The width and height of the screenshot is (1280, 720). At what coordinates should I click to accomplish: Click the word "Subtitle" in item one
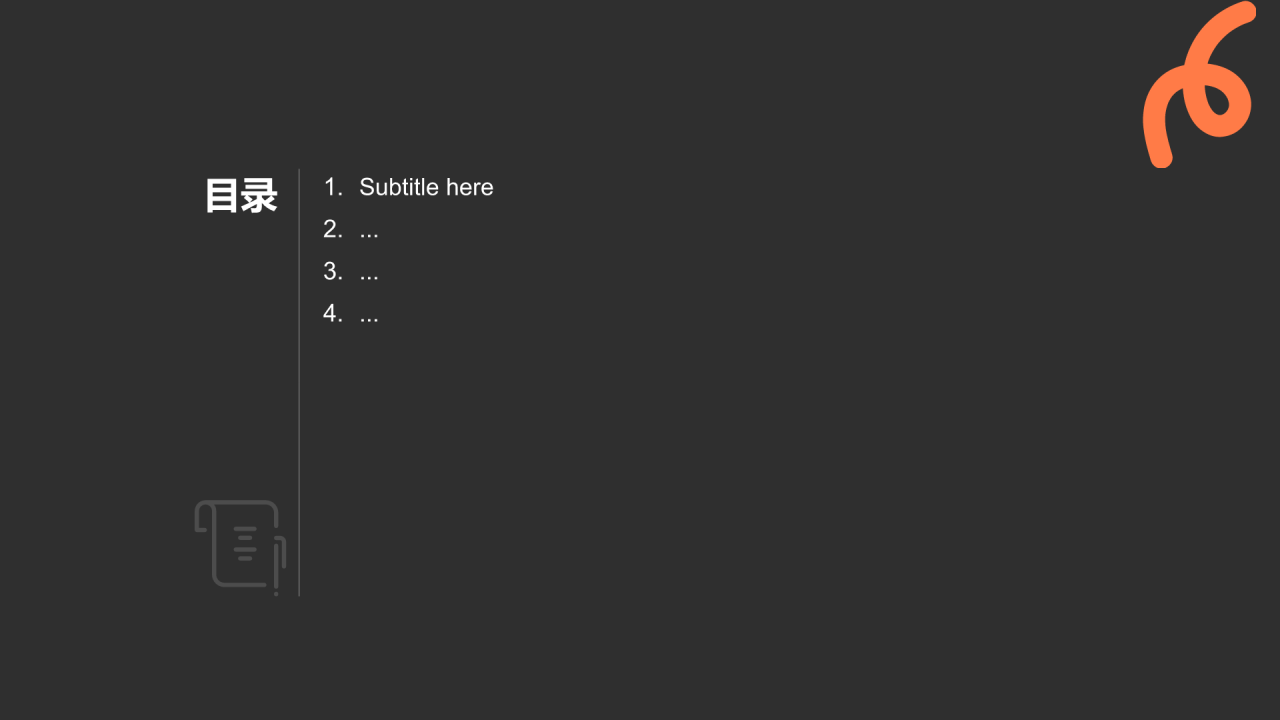(400, 187)
